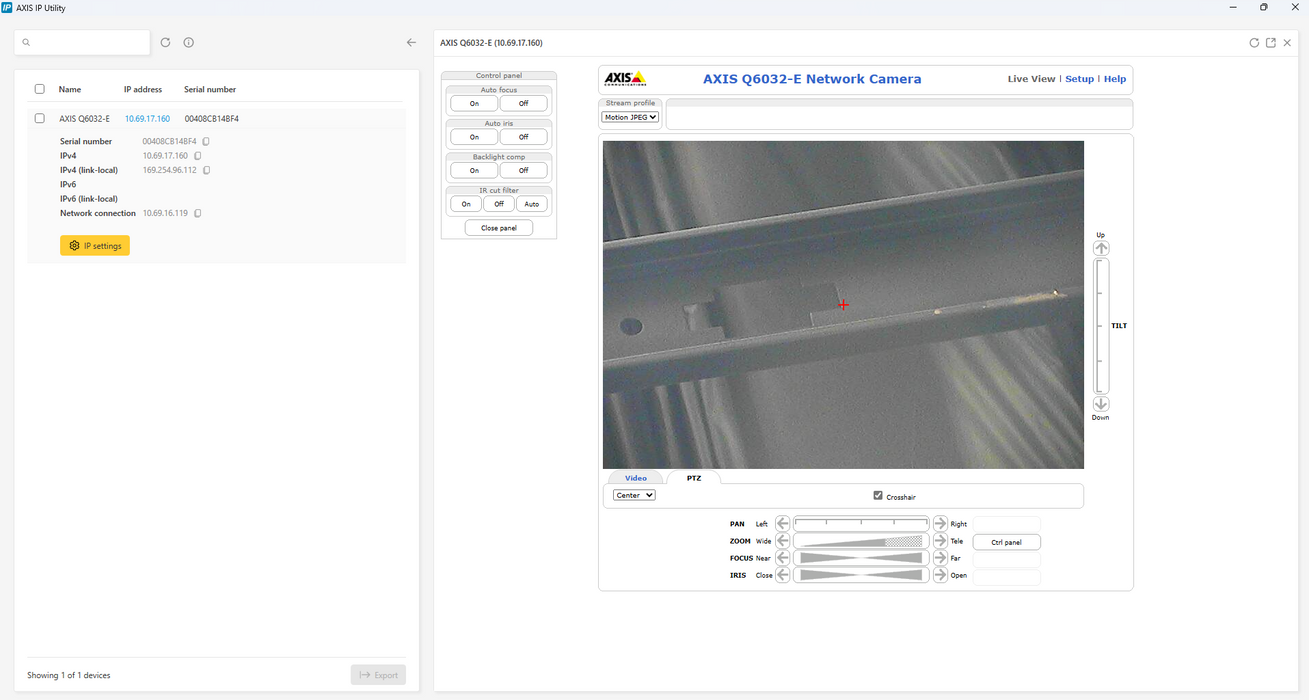Turn Auto iris On
The width and height of the screenshot is (1309, 700).
pos(474,137)
